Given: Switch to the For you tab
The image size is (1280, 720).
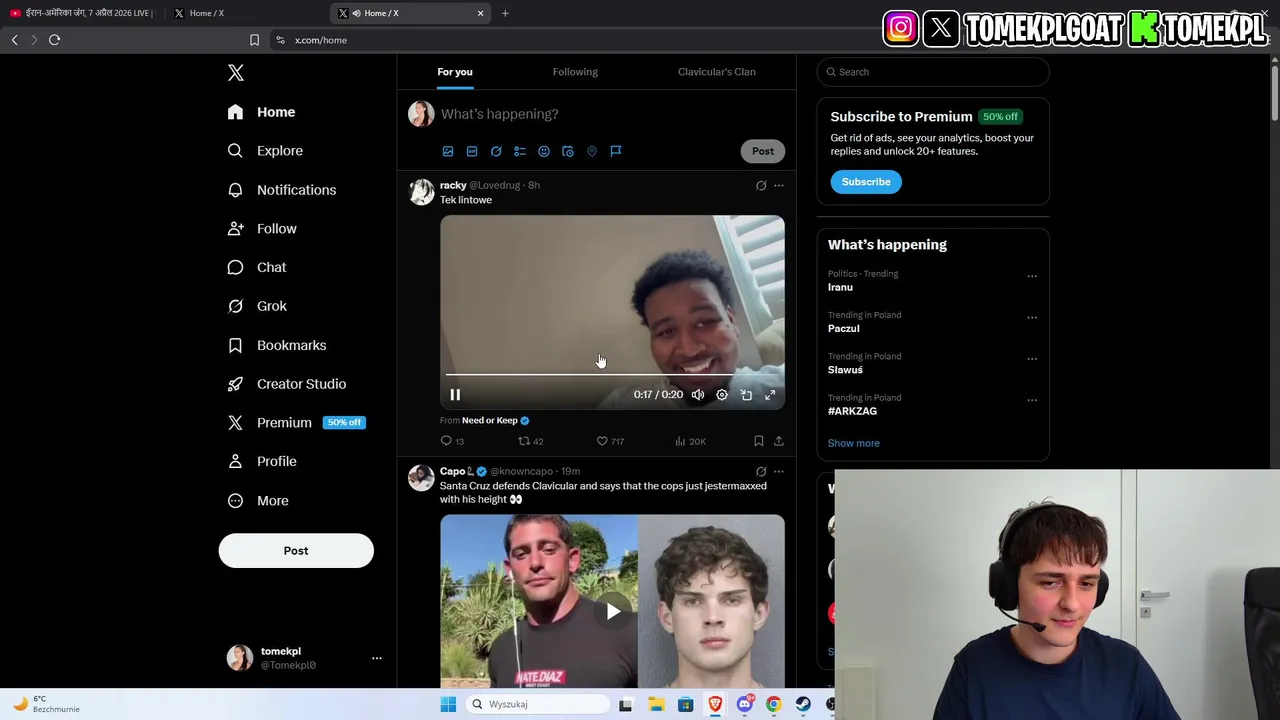Looking at the screenshot, I should coord(455,72).
